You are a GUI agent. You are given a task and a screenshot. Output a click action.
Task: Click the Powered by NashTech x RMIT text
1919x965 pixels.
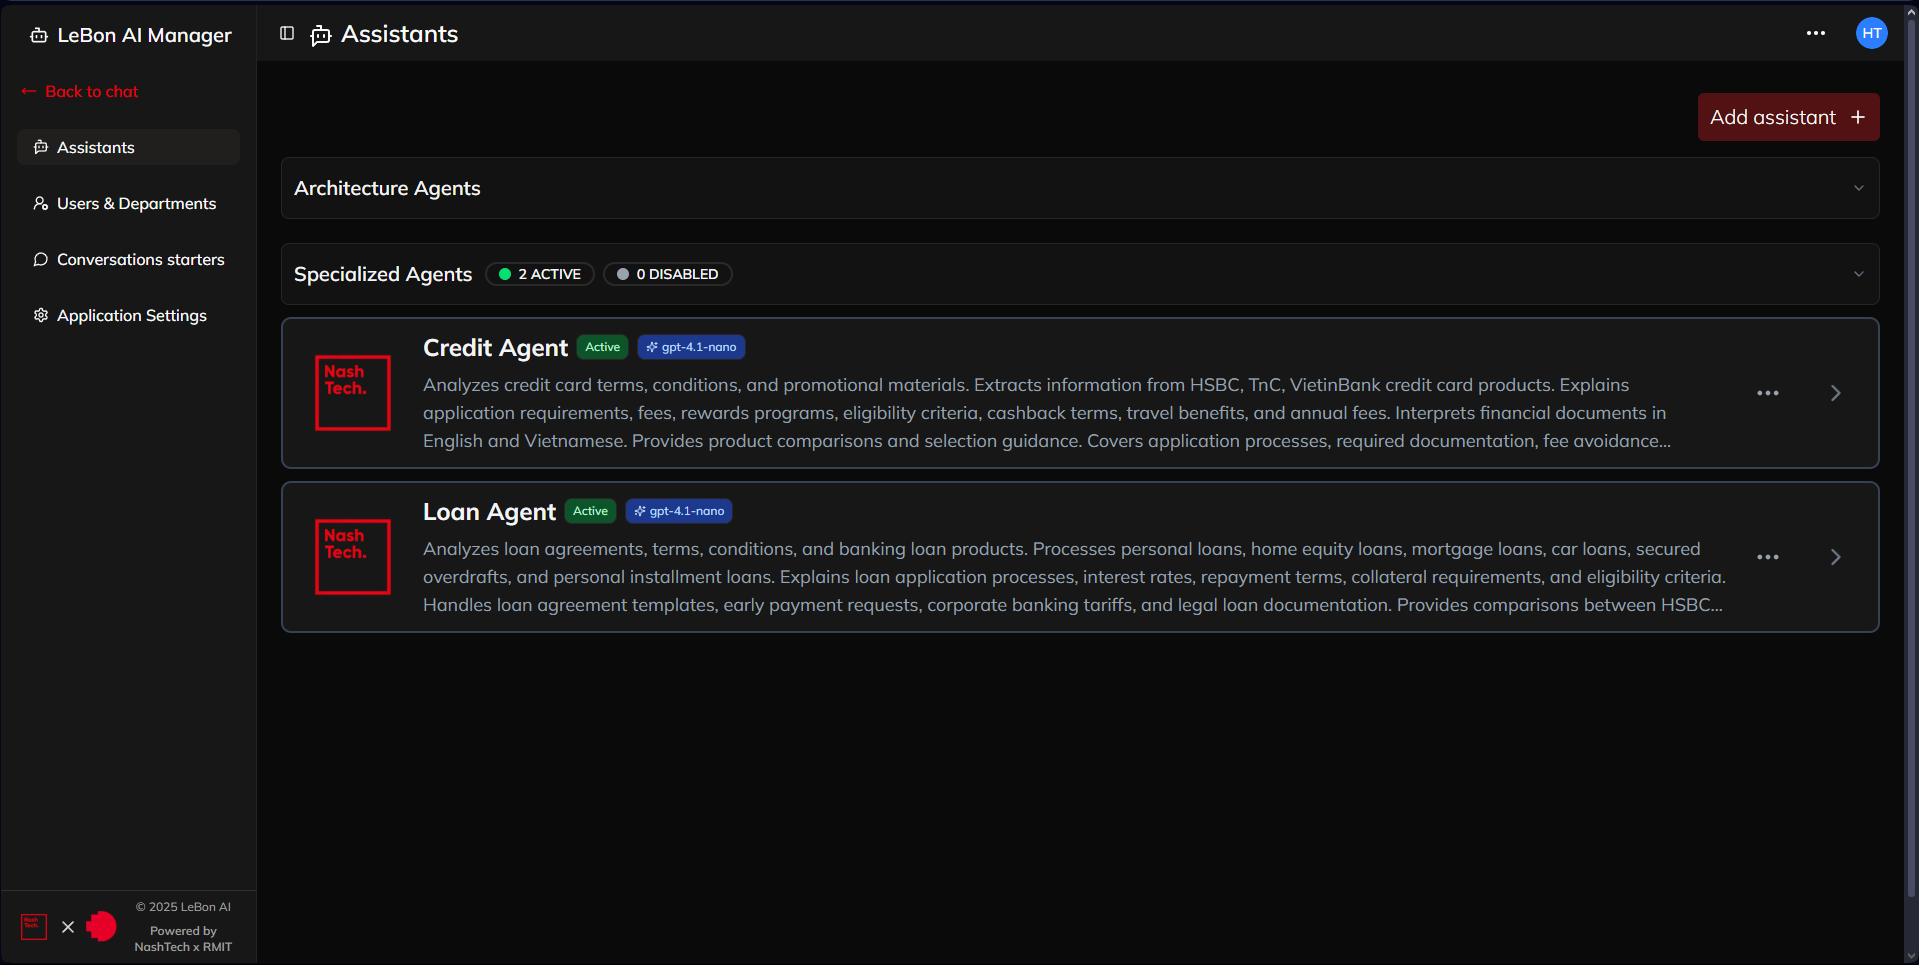(183, 939)
